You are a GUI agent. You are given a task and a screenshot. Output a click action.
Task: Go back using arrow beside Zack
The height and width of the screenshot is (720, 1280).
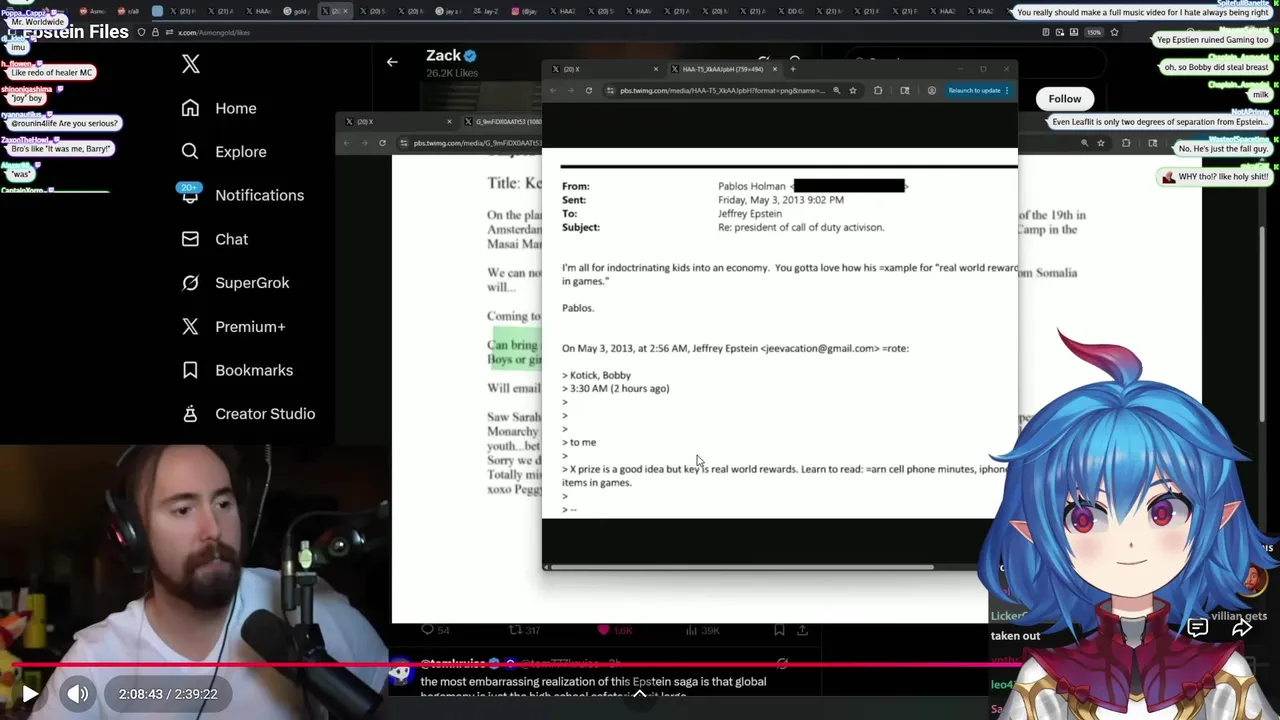pos(392,62)
